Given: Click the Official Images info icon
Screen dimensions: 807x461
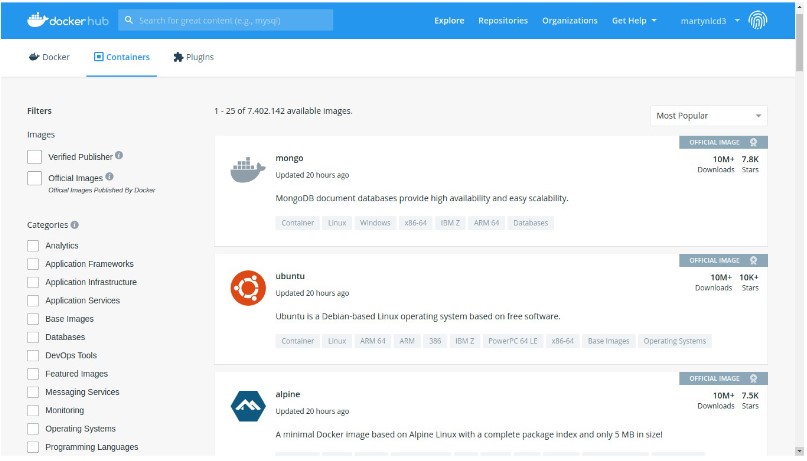Looking at the screenshot, I should (x=109, y=176).
